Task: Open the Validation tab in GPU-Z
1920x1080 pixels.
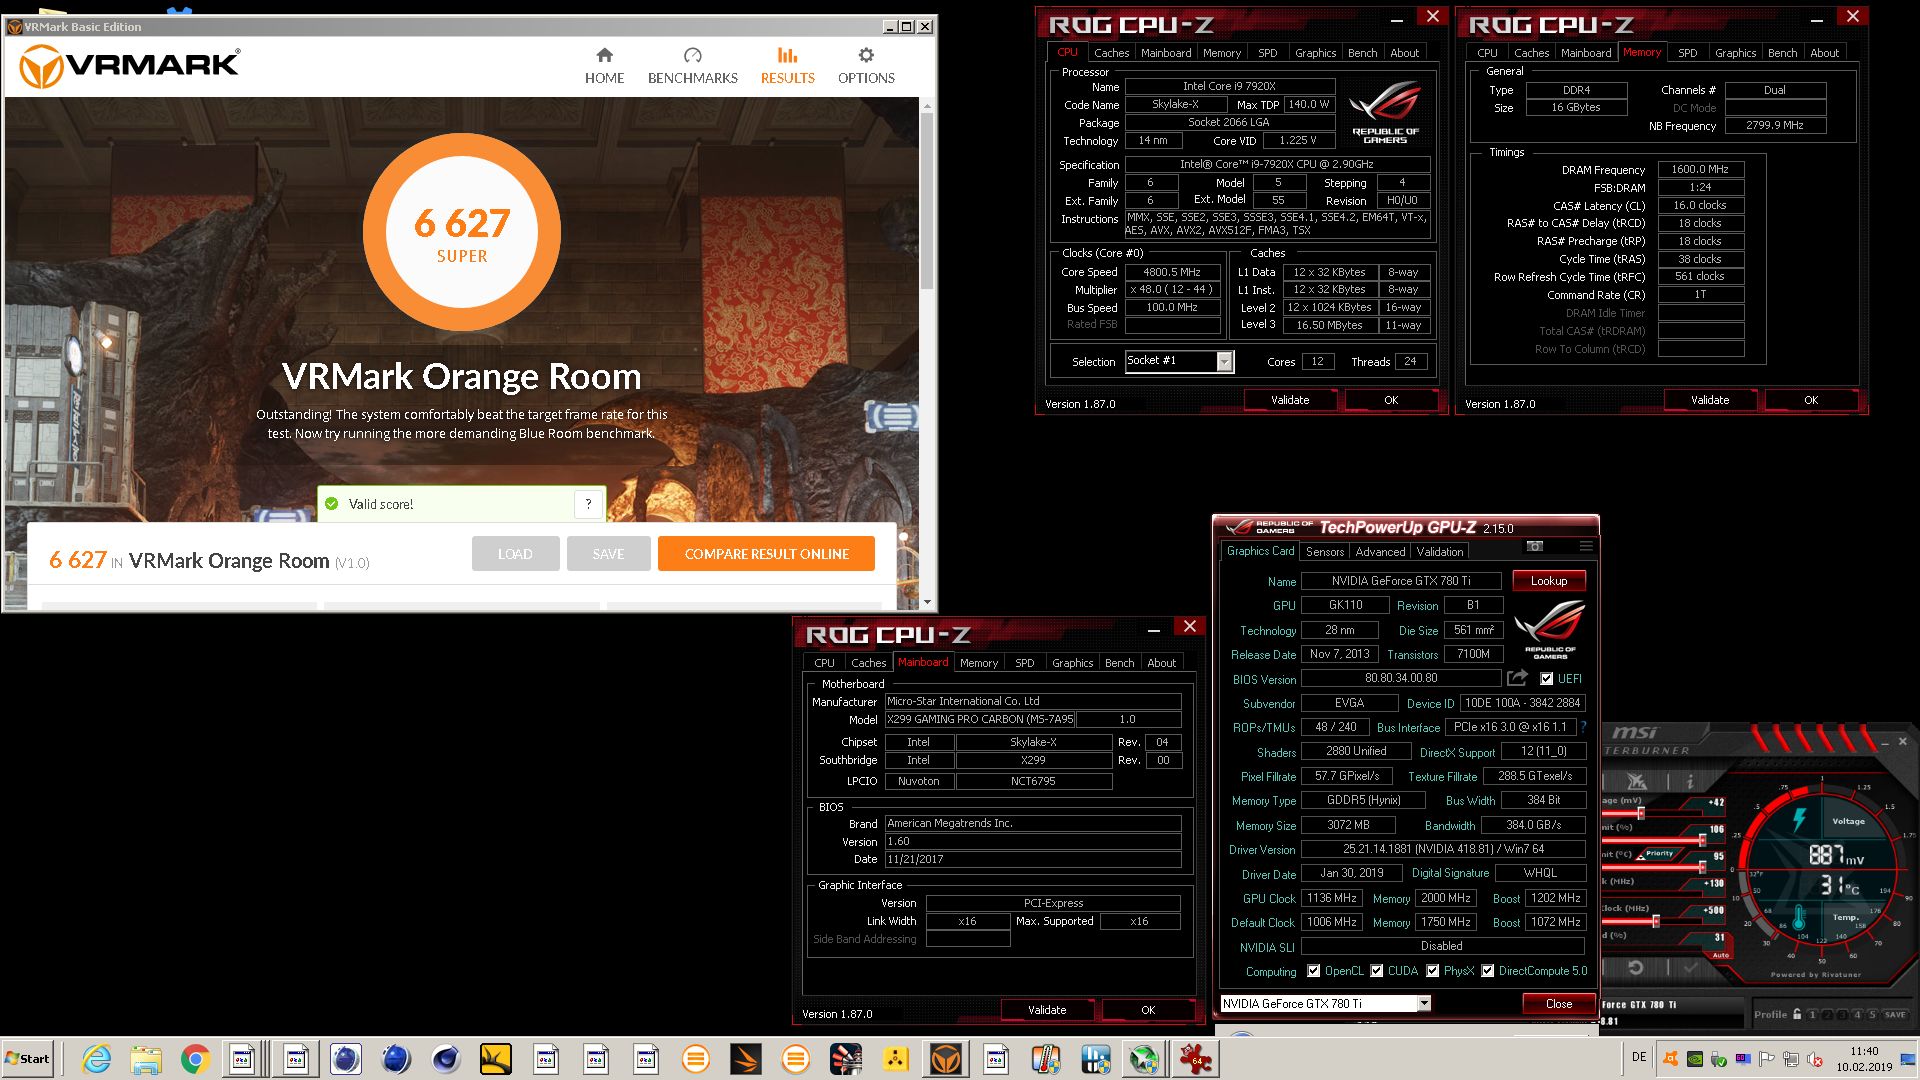Action: (x=1440, y=551)
